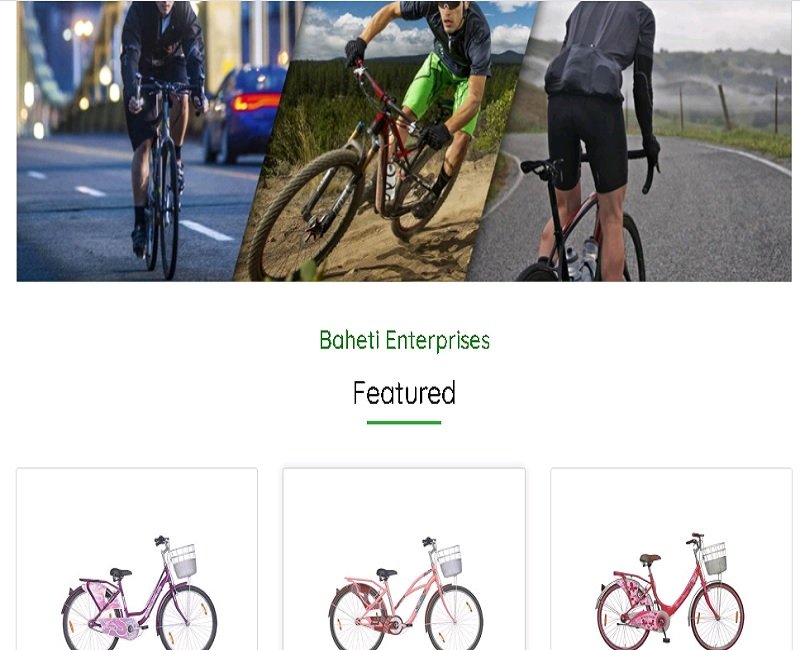Click the mountain bike's knobby front tire
Viewport: 800px width, 650px height.
pos(305,214)
